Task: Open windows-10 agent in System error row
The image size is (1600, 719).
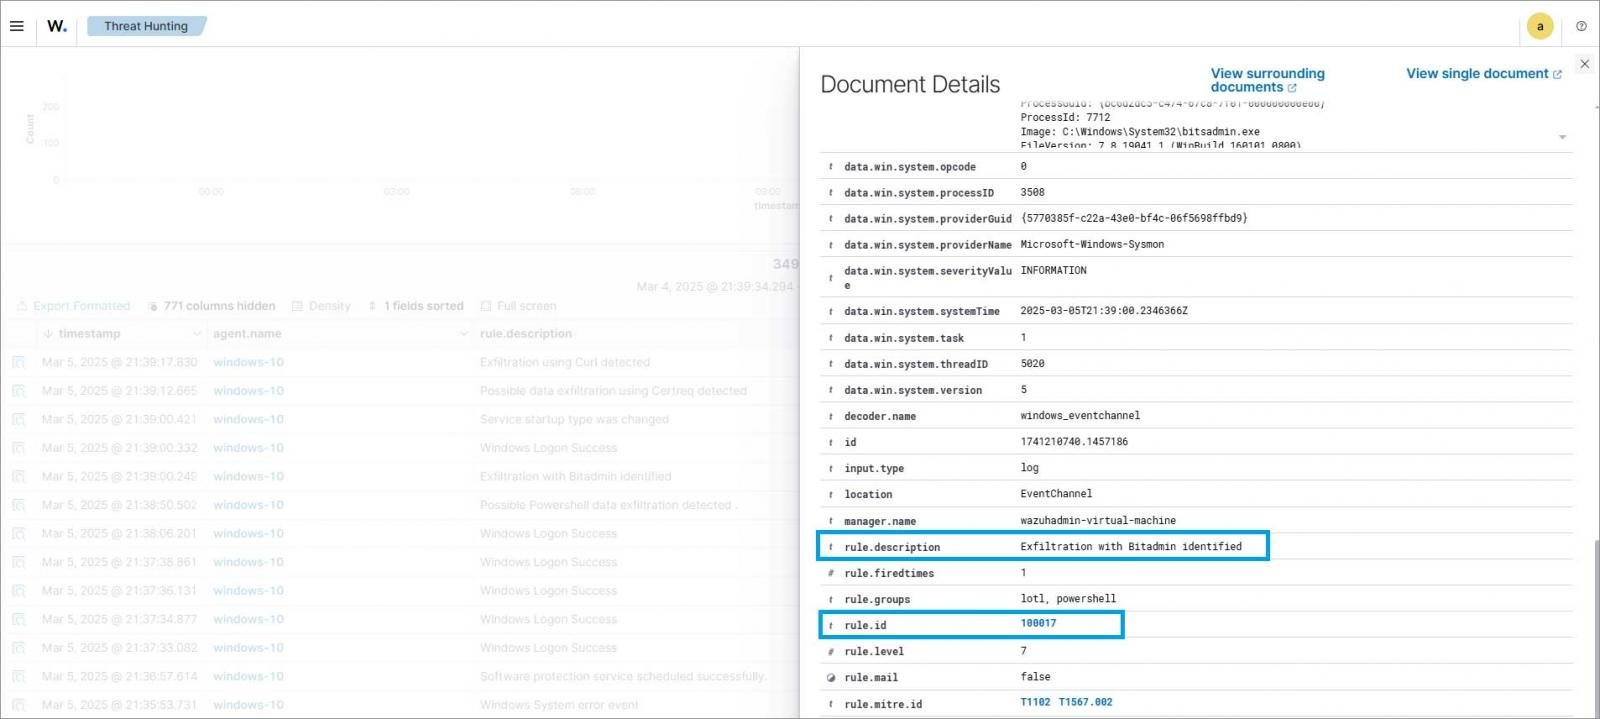Action: coord(248,705)
